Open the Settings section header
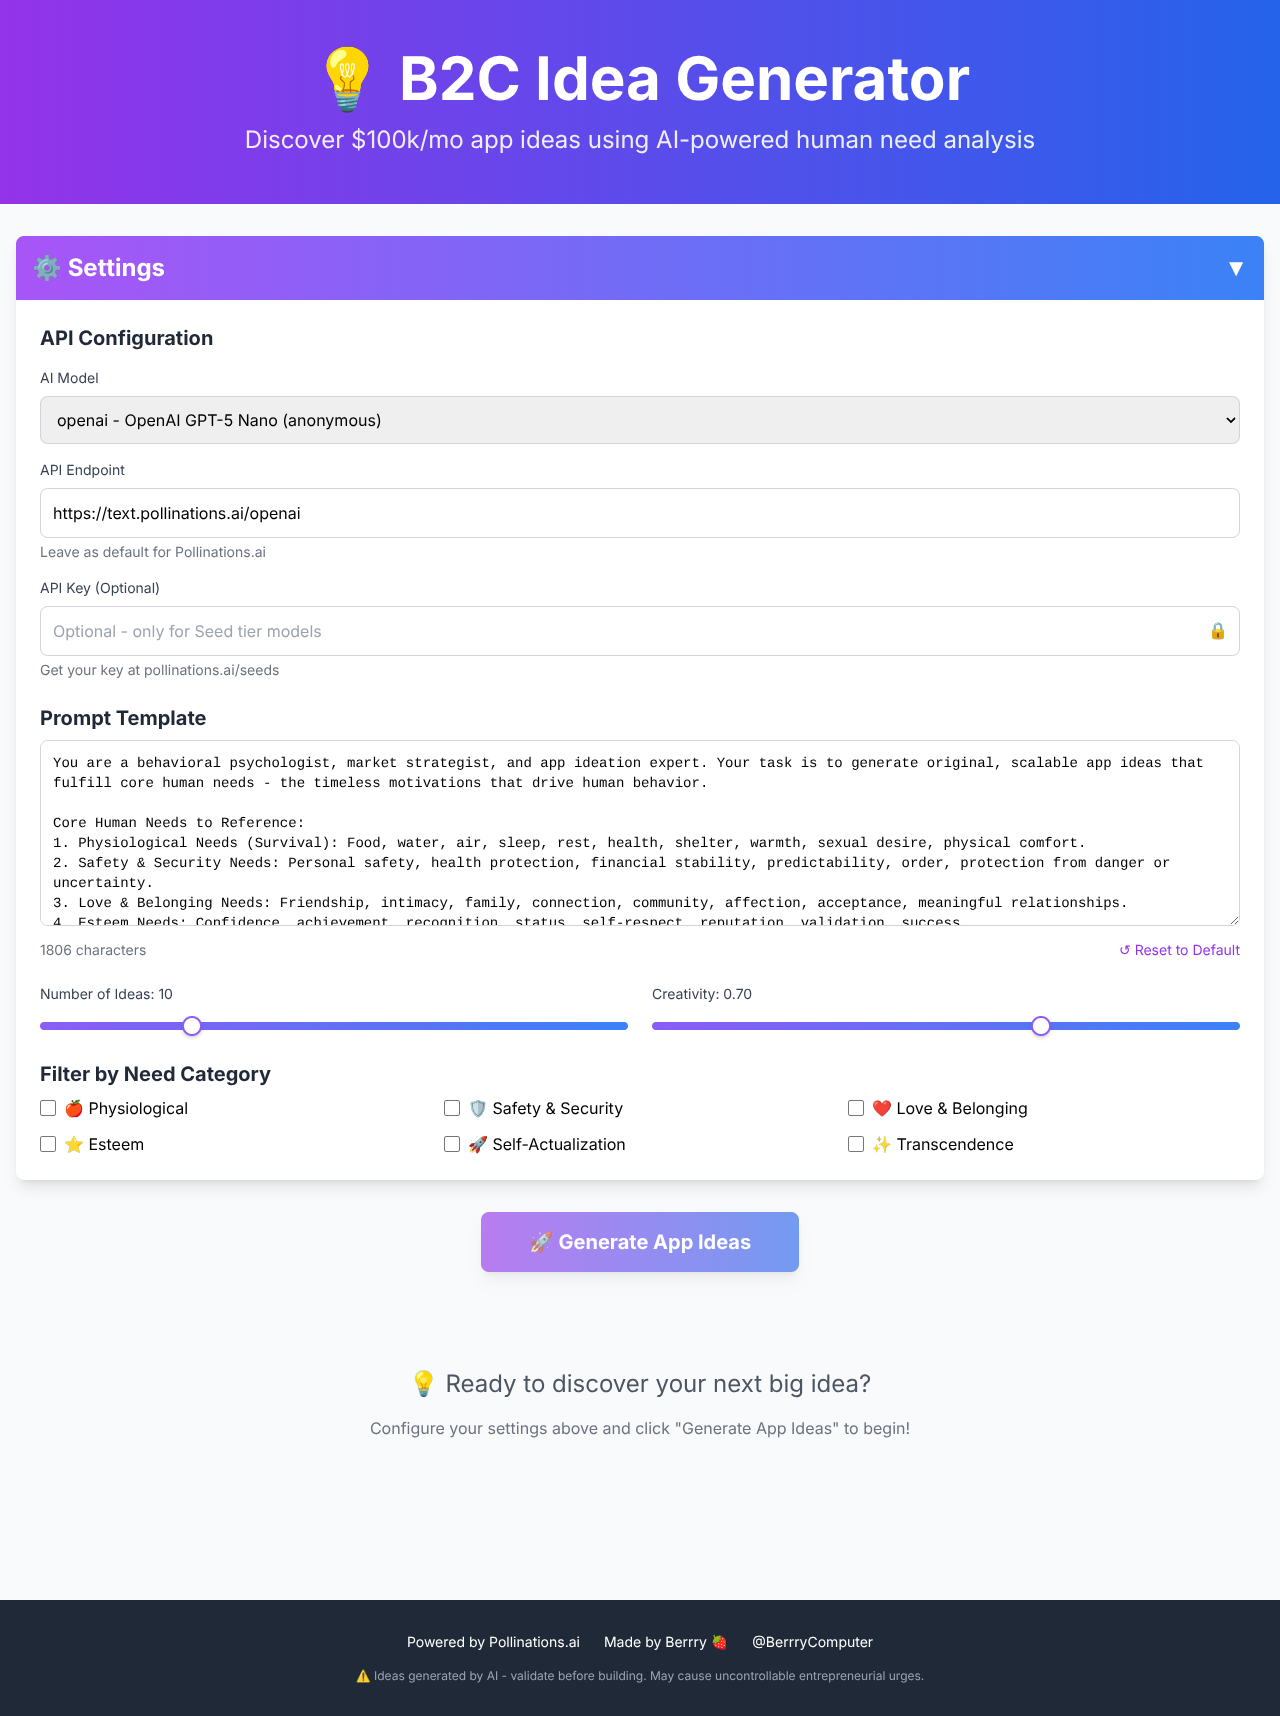 115,268
